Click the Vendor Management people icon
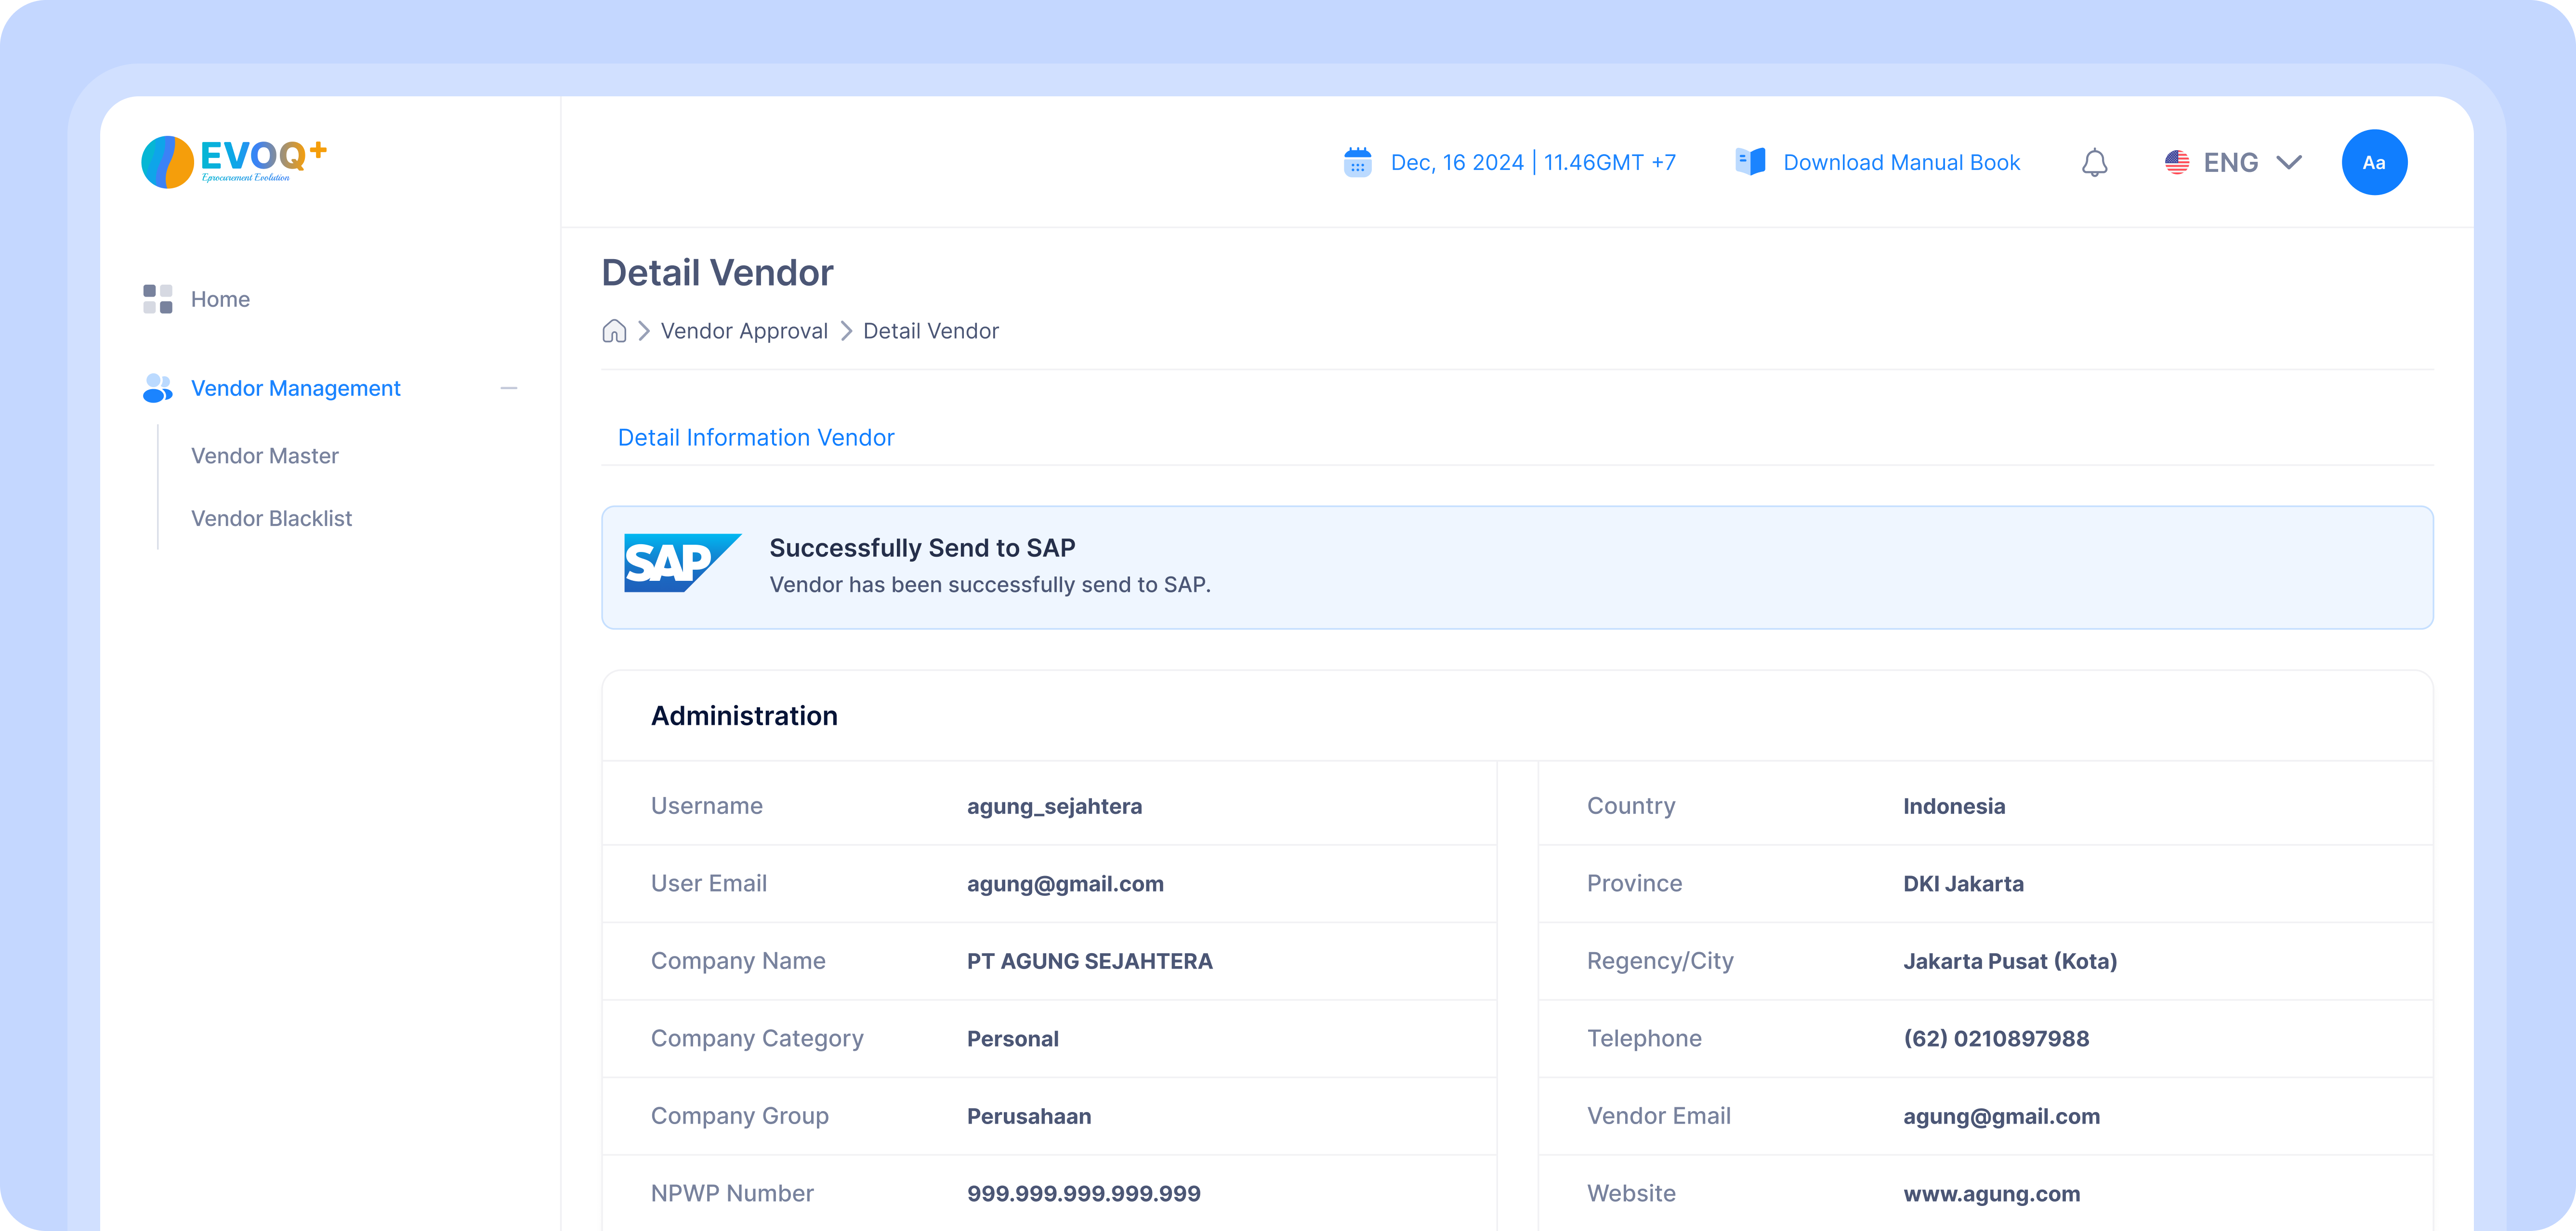 (x=157, y=388)
